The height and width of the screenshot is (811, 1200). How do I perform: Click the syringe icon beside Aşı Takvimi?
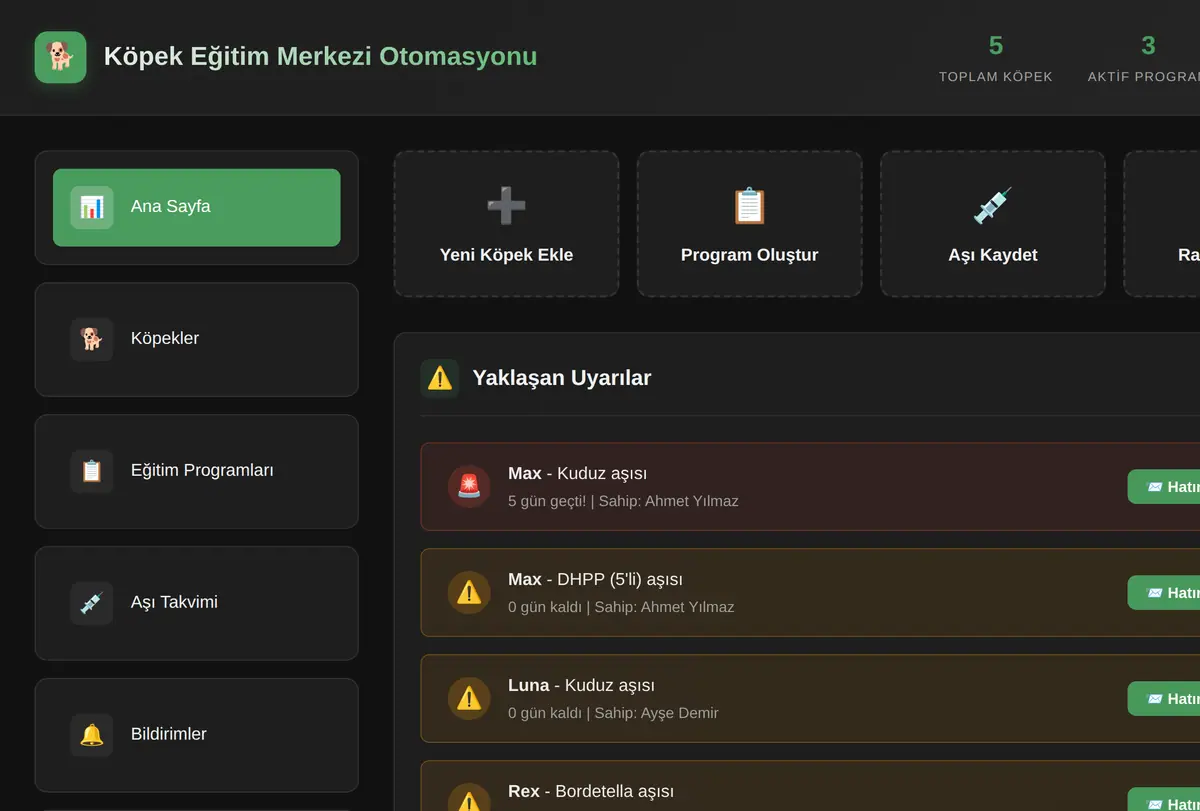click(x=92, y=603)
